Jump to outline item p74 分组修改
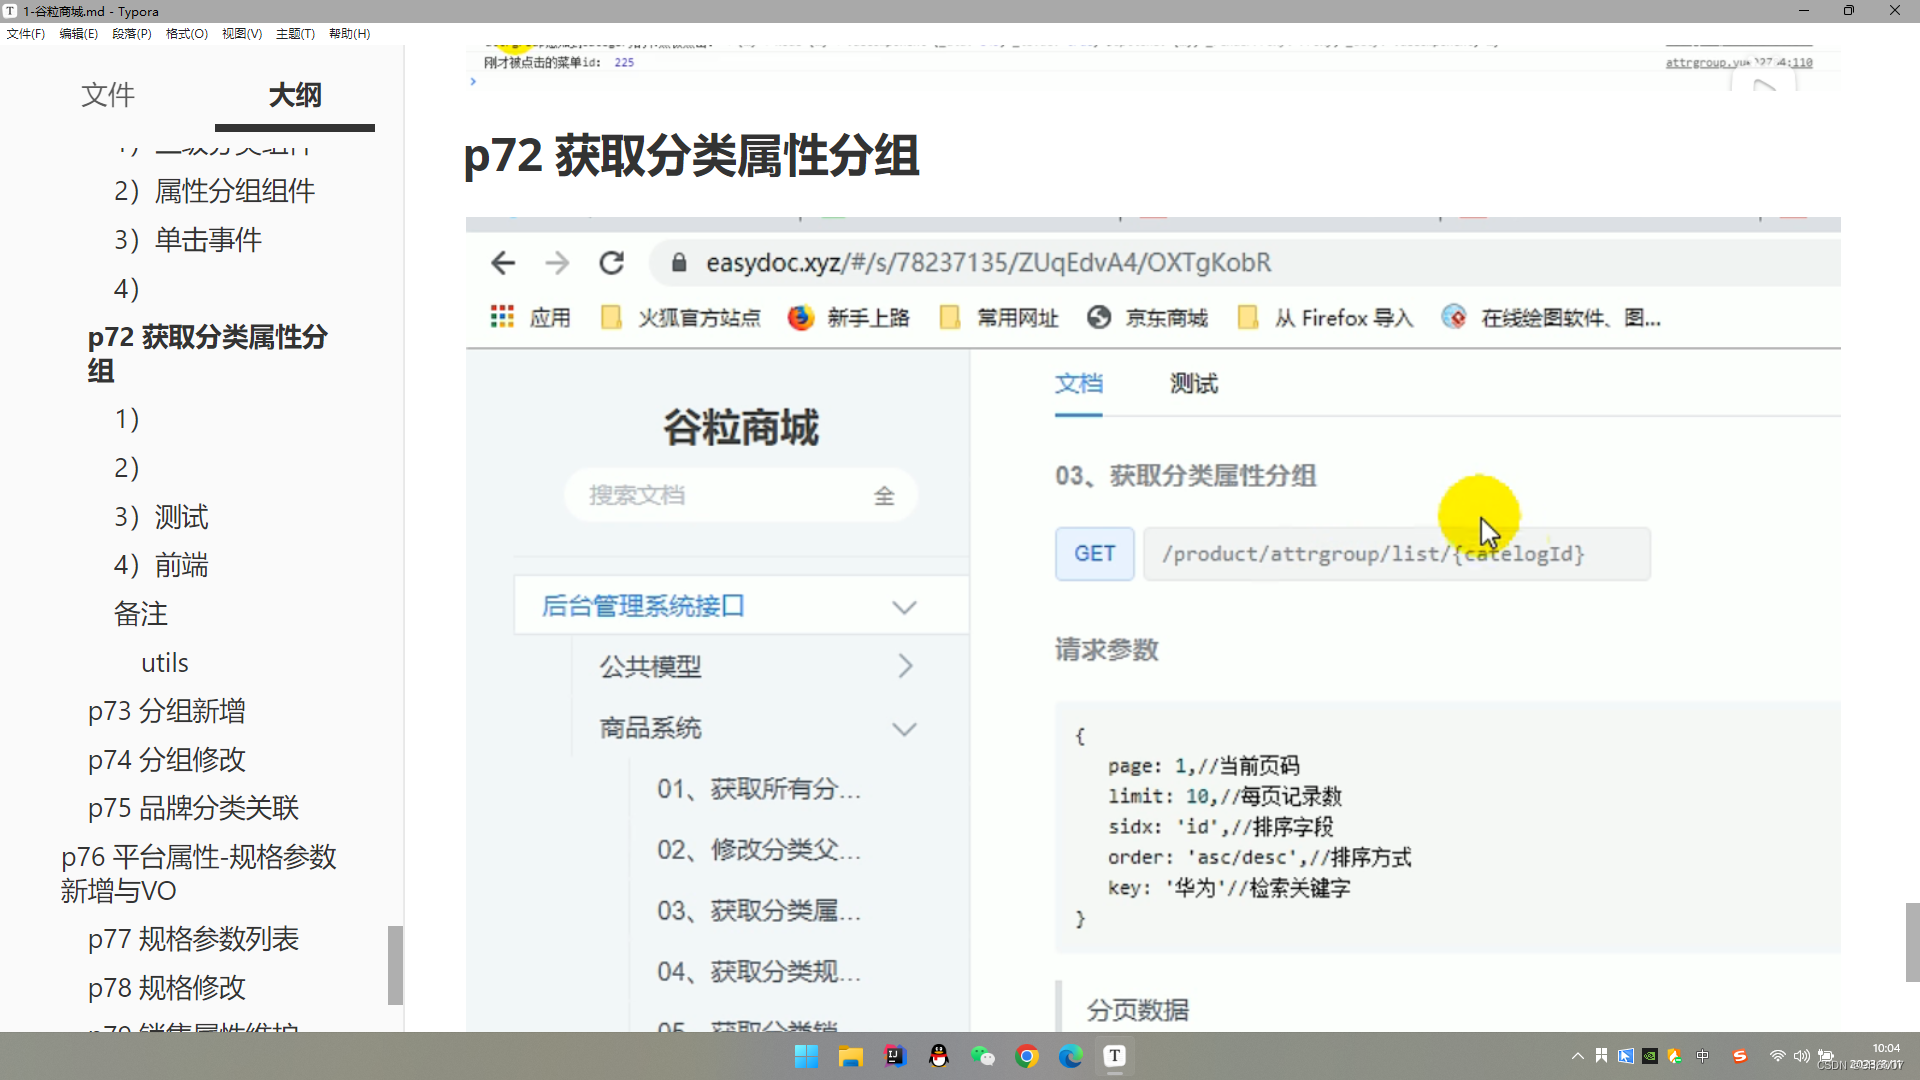The image size is (1920, 1080). 167,760
